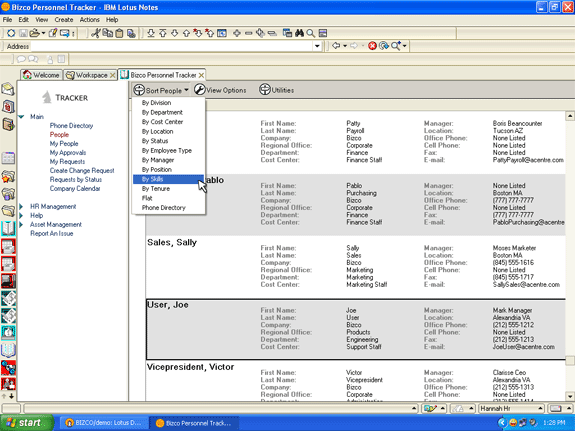
Task: Click the red Stop icon in navigation bar
Action: (x=372, y=46)
